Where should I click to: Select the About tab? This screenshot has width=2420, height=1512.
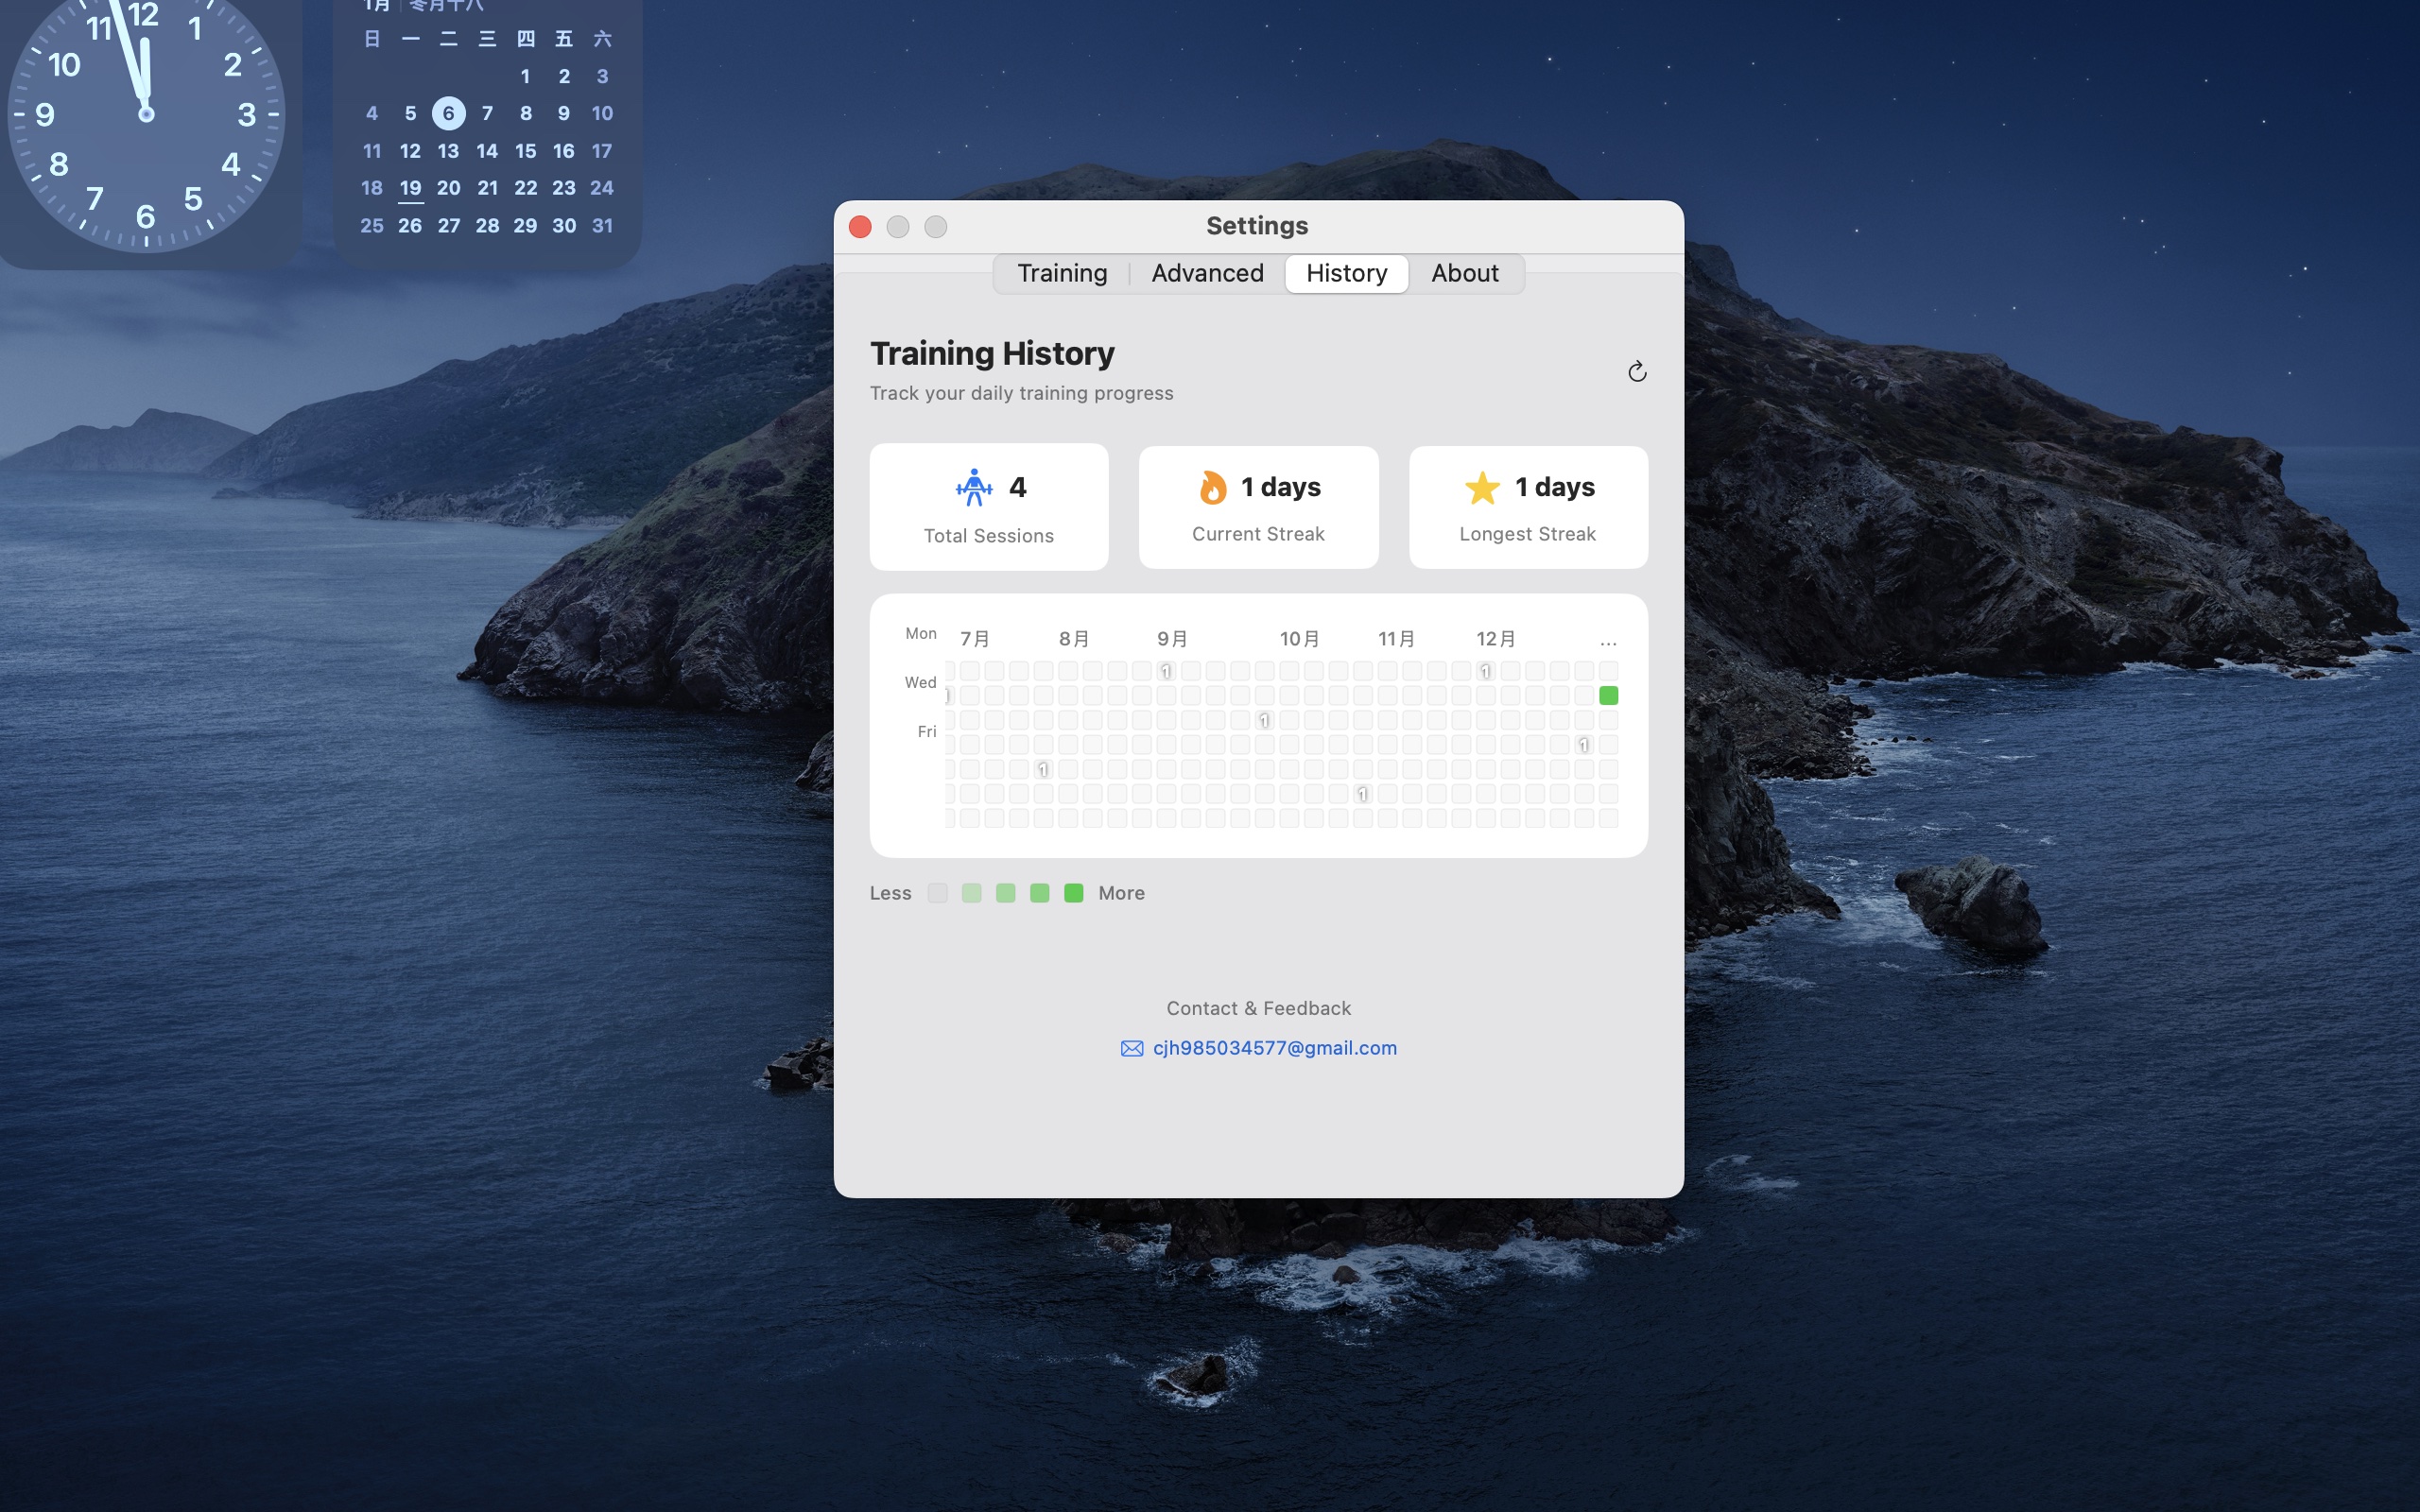tap(1464, 273)
